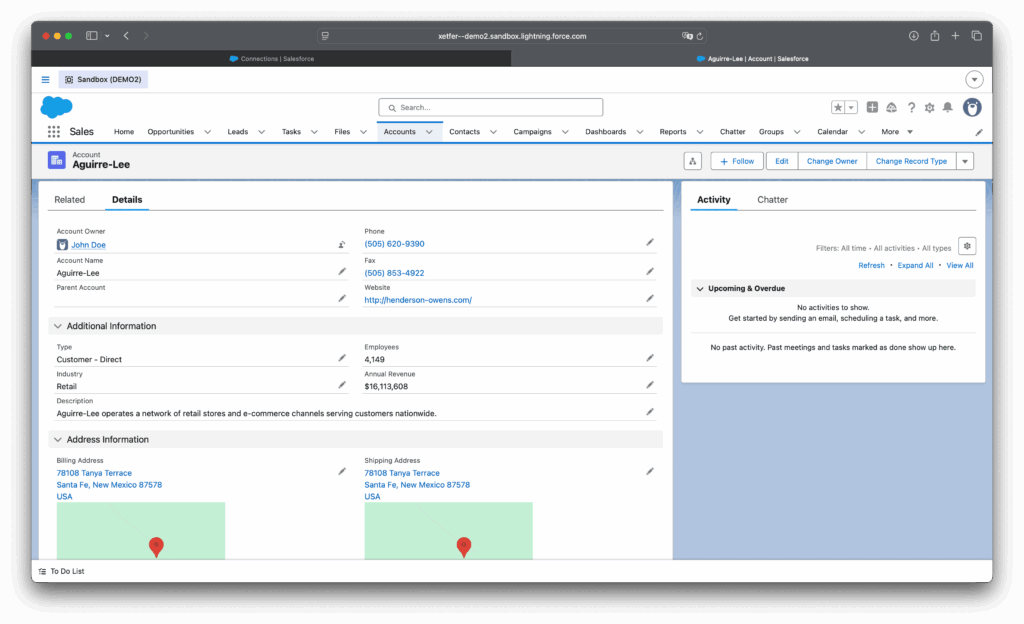The height and width of the screenshot is (624, 1024).
Task: Open the favorites star icon
Action: coord(838,108)
